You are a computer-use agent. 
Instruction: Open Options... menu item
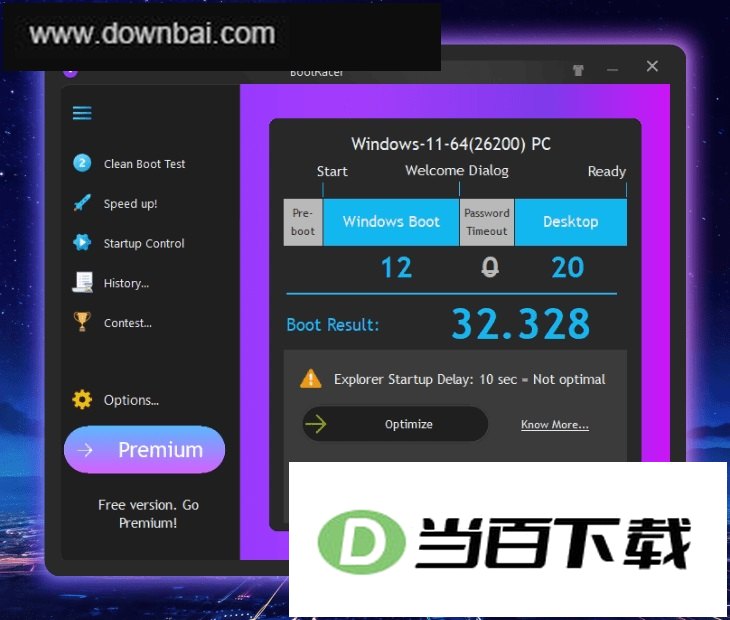click(x=131, y=400)
